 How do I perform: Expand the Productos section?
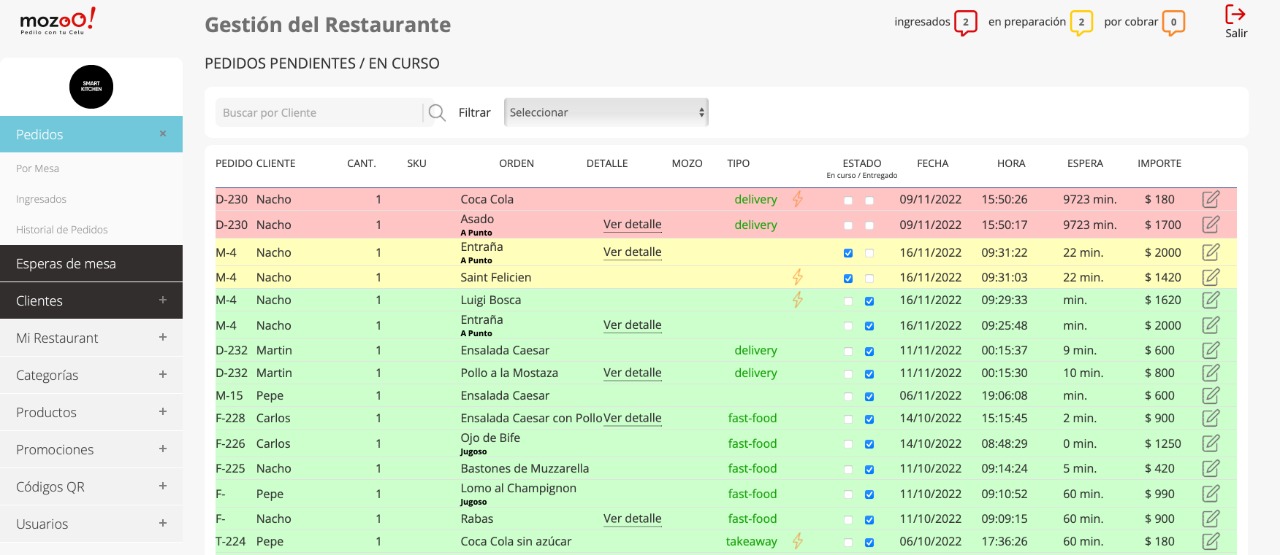163,412
